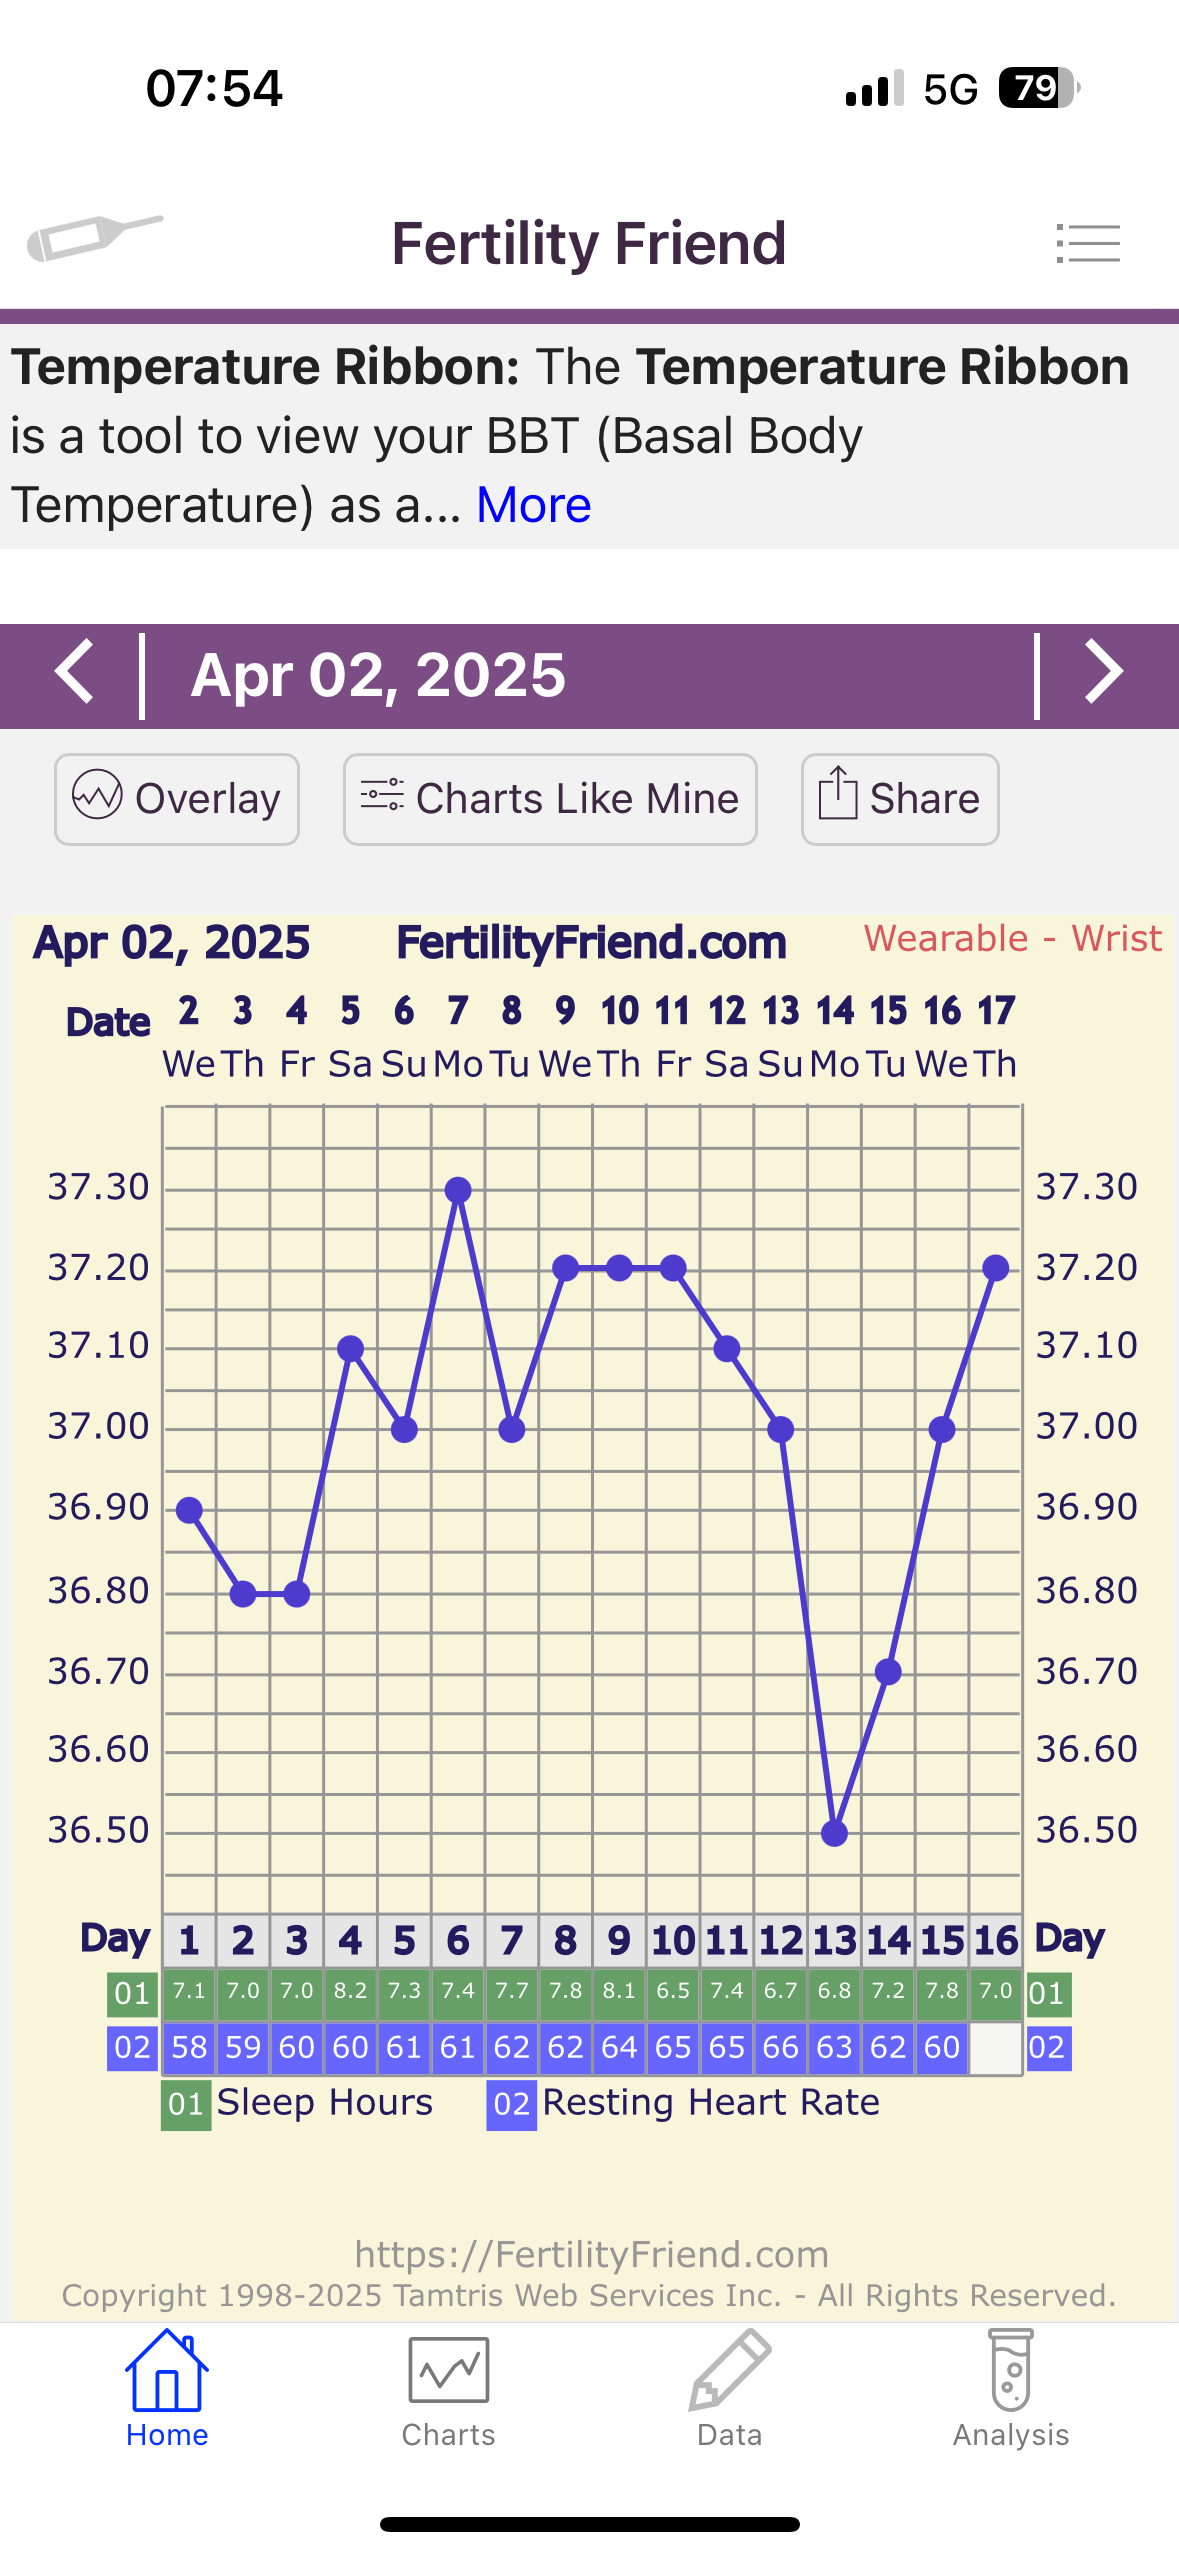Tap the Apr 02, 2025 date header
This screenshot has height=2556, width=1179.
click(x=378, y=675)
